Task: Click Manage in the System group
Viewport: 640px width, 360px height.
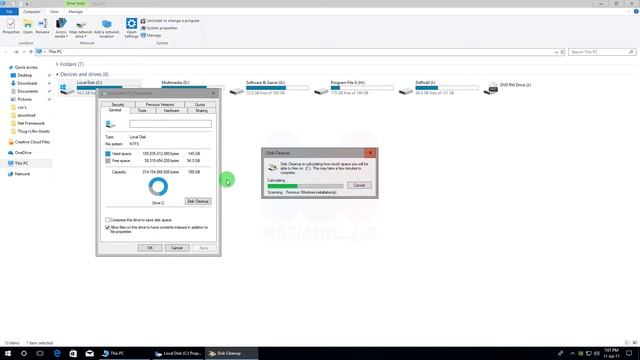Action: pyautogui.click(x=151, y=36)
